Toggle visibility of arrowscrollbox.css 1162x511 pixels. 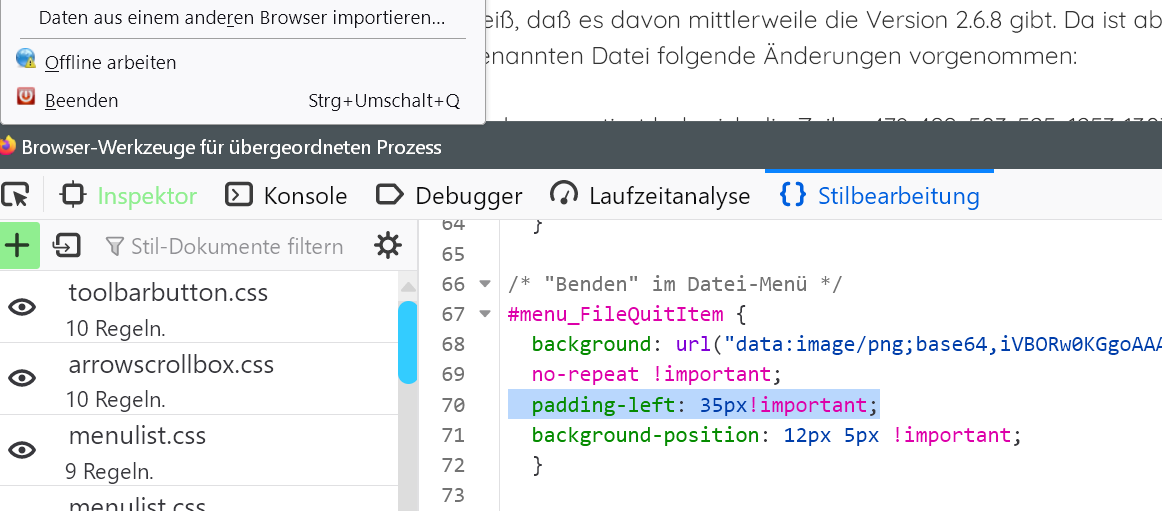pyautogui.click(x=22, y=378)
